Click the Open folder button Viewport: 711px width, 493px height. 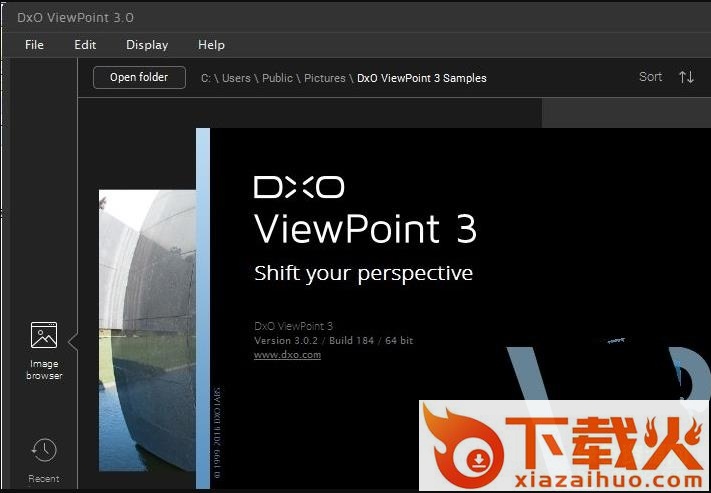(x=139, y=77)
